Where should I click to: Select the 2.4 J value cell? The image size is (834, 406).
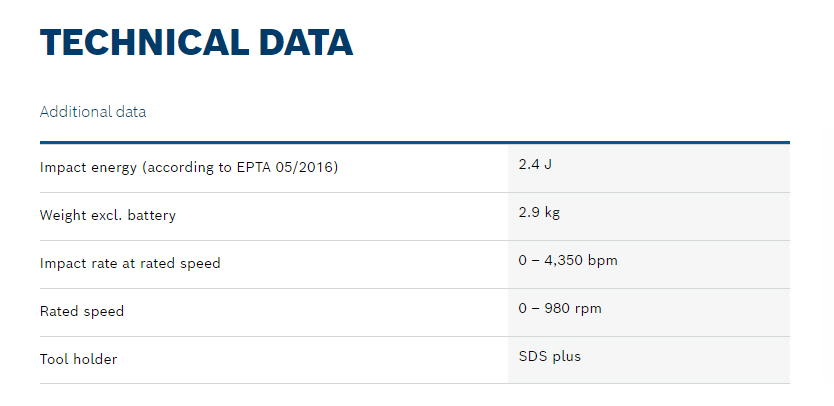pyautogui.click(x=535, y=163)
